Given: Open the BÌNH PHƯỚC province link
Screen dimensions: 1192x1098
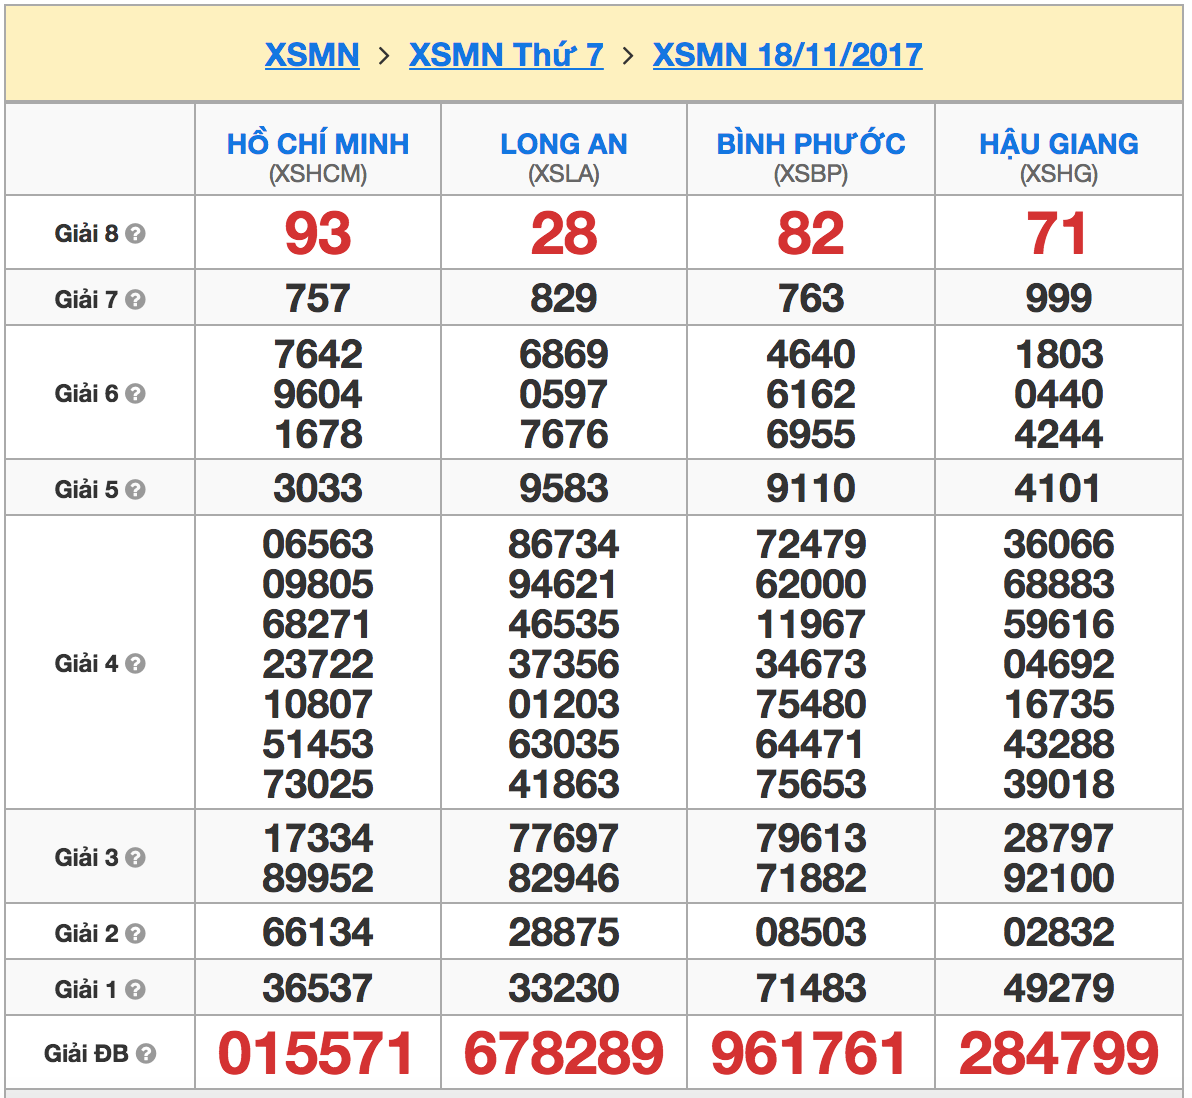Looking at the screenshot, I should pyautogui.click(x=811, y=144).
